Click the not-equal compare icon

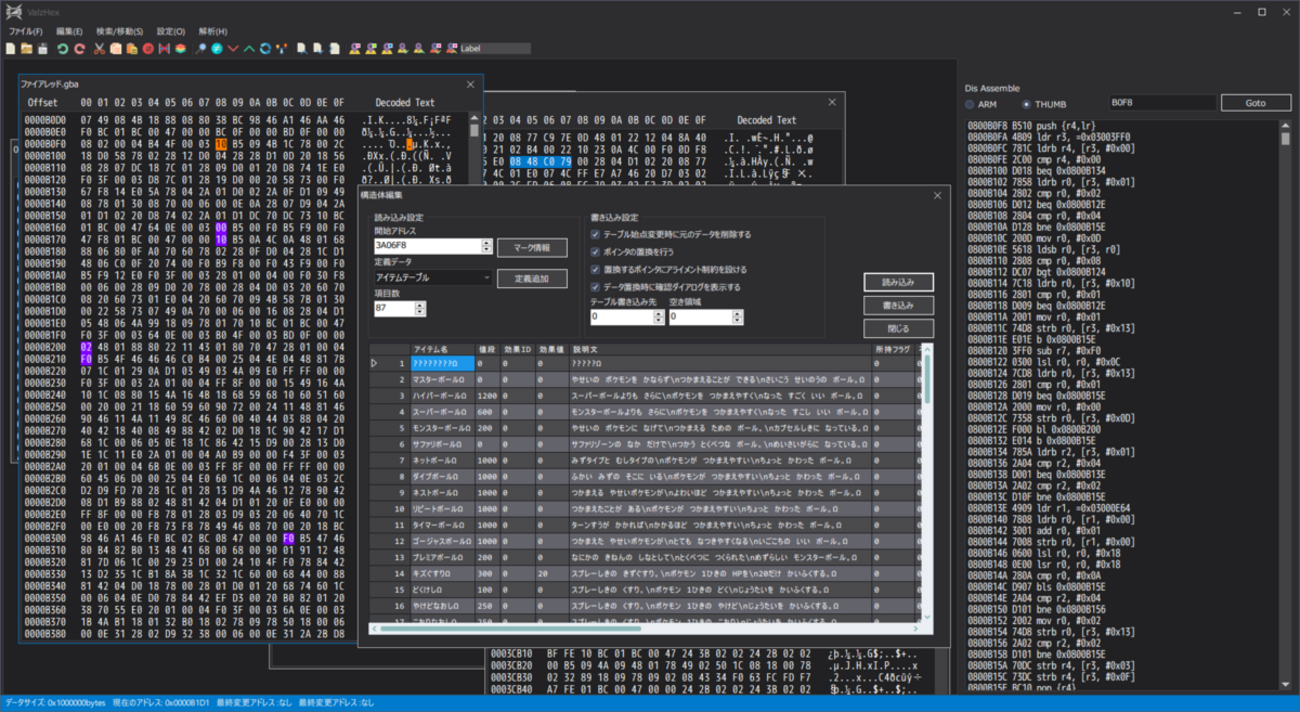(x=217, y=48)
